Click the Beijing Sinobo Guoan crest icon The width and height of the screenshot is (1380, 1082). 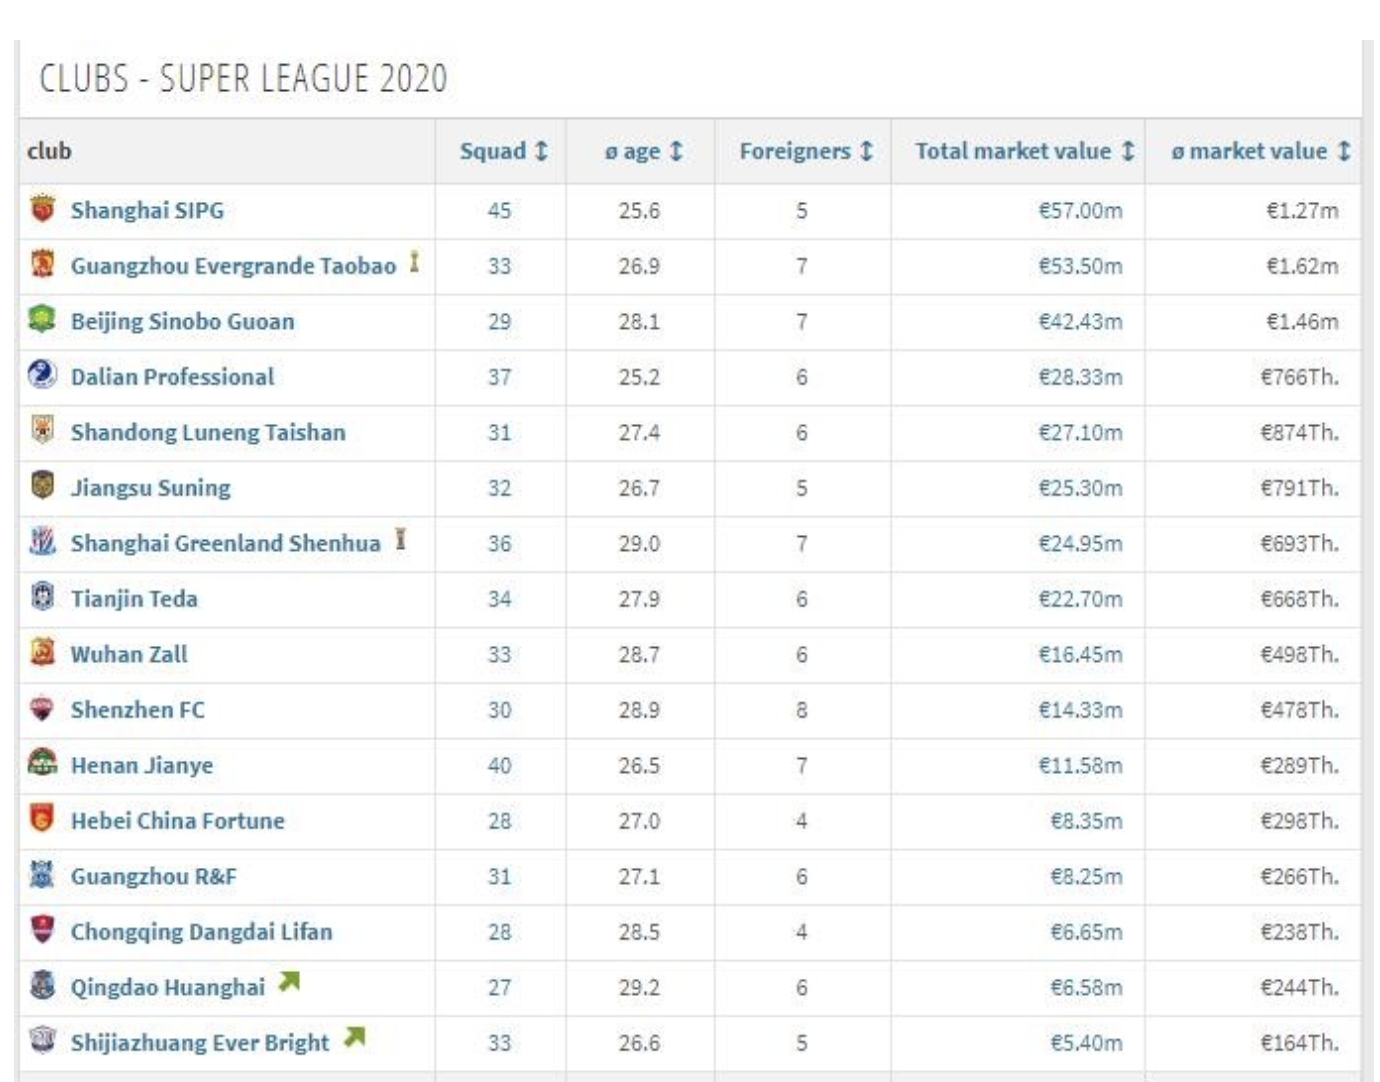[x=42, y=319]
